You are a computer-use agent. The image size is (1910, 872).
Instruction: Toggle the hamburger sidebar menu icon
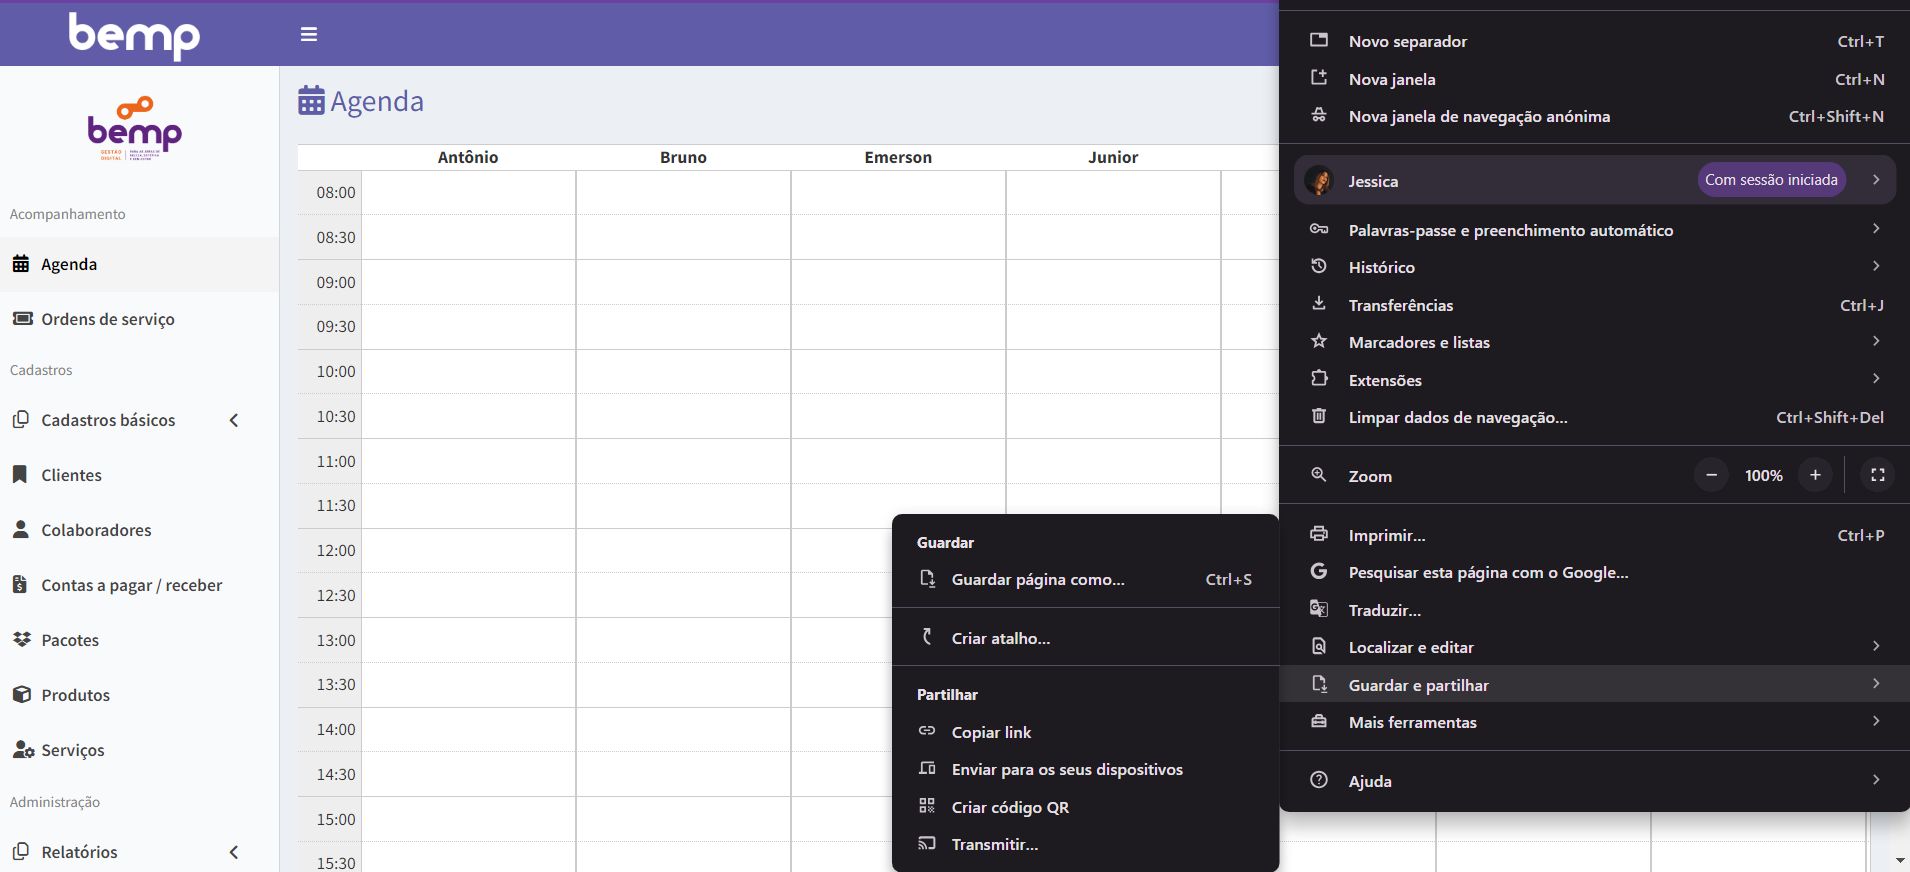coord(309,35)
